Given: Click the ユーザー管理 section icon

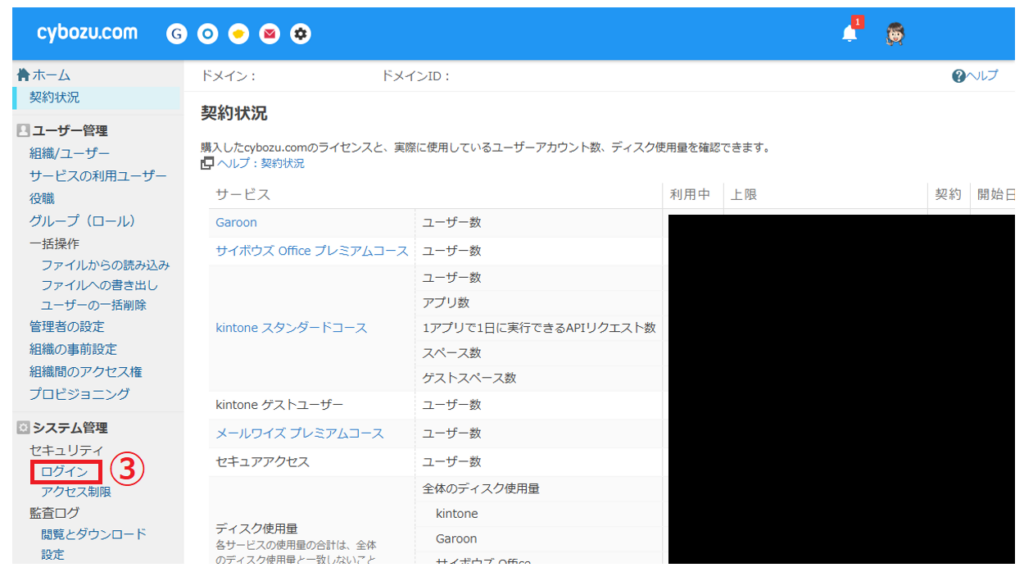Looking at the screenshot, I should 23,131.
